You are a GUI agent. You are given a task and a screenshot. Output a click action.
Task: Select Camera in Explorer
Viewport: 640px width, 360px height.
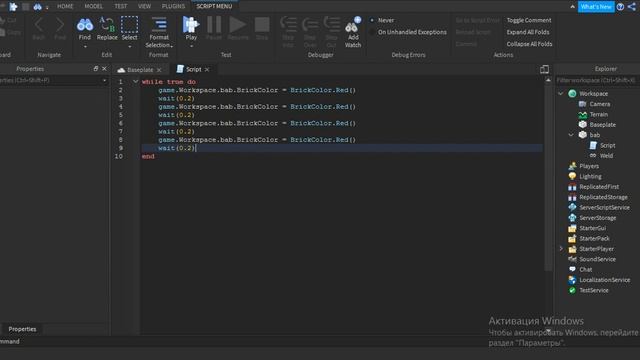[x=600, y=104]
